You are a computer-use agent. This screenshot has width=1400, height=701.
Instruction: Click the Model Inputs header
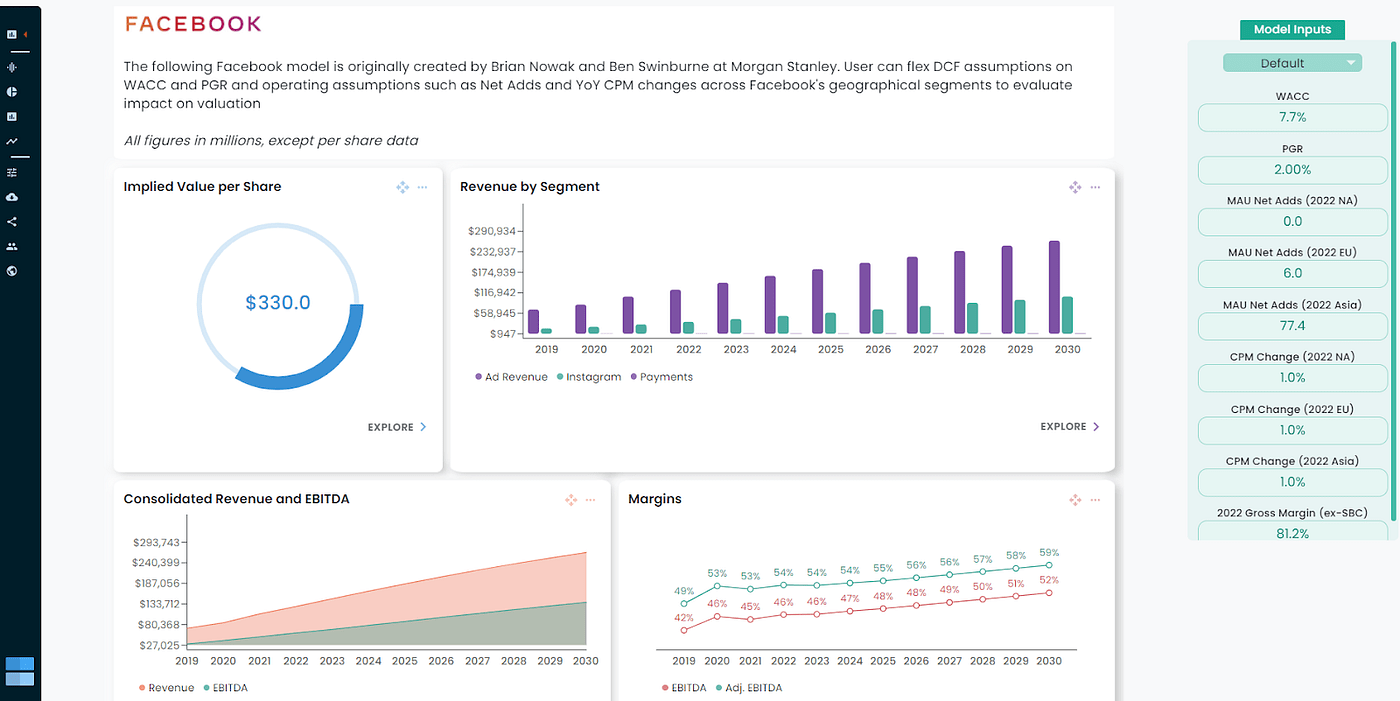tap(1292, 29)
